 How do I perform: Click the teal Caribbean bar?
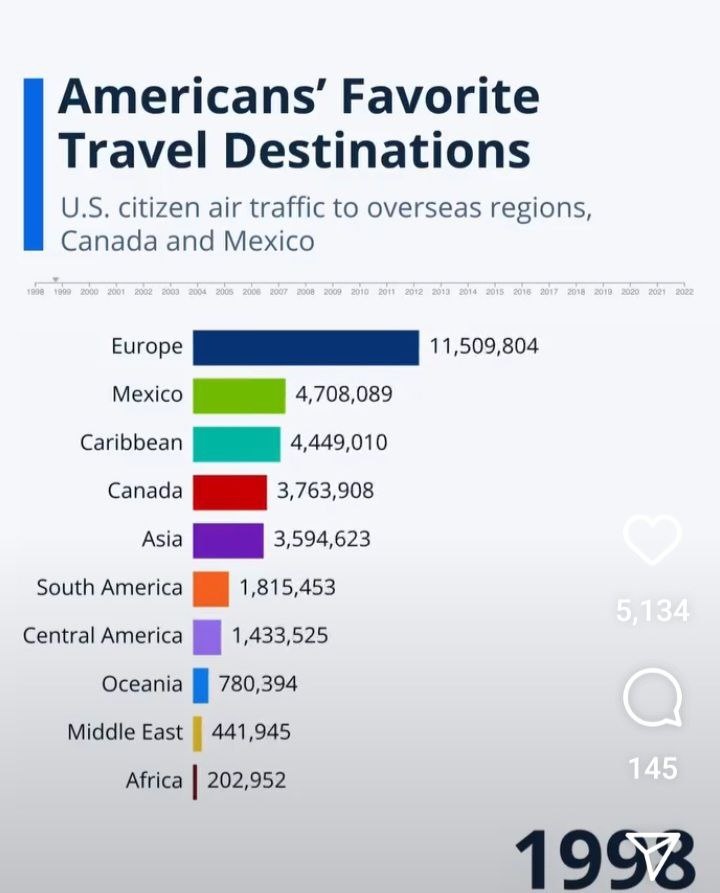(236, 443)
